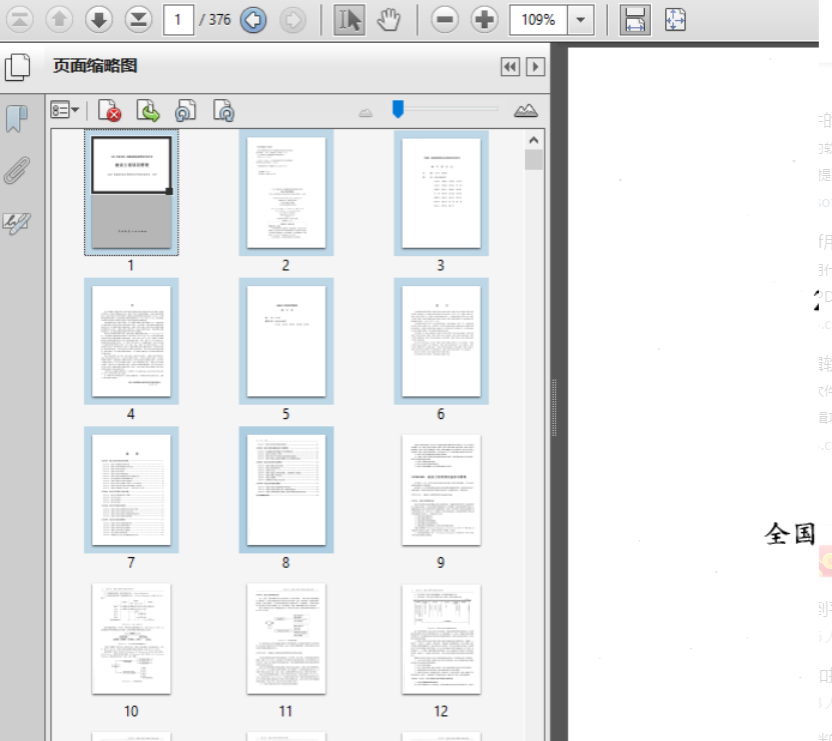832x741 pixels.
Task: Activate the text selection tool
Action: (x=349, y=20)
